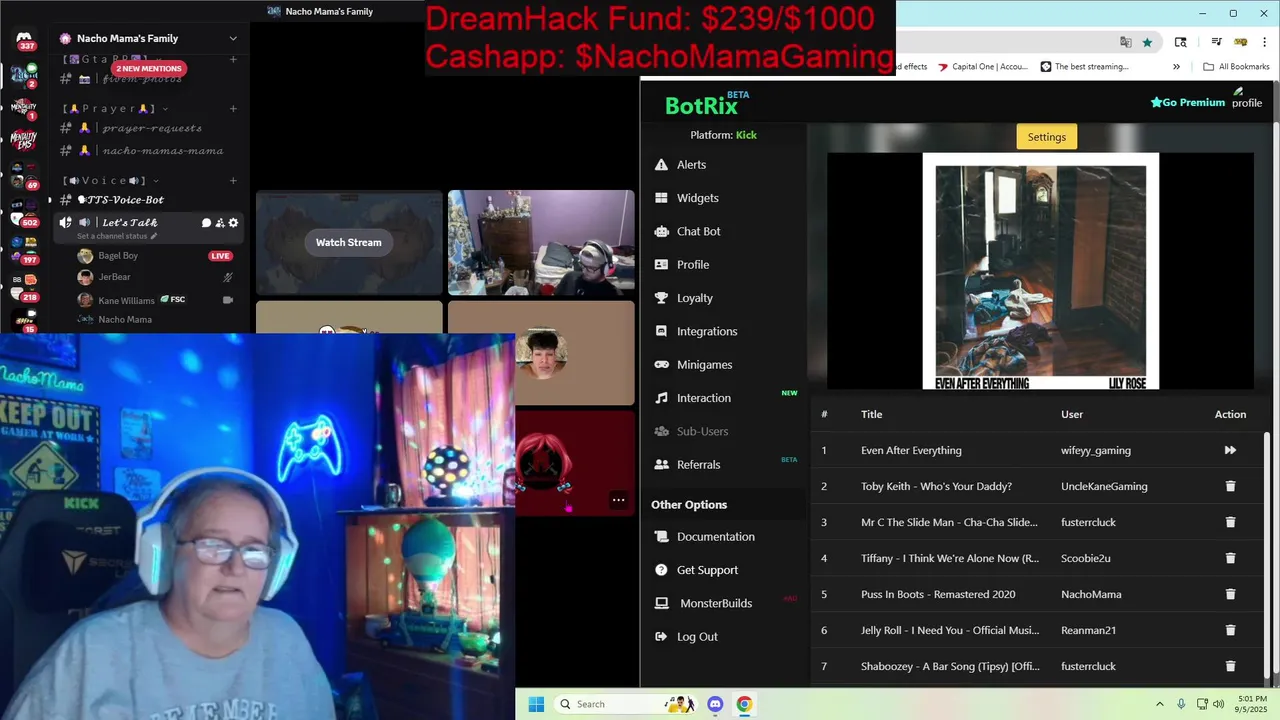The image size is (1280, 720).
Task: Open Widgets in BotRix sidebar
Action: [687, 198]
